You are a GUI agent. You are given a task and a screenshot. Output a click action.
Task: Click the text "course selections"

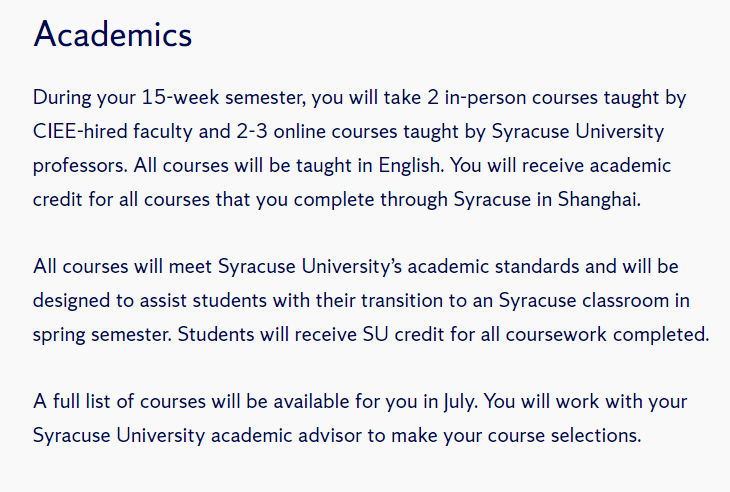click(x=568, y=435)
